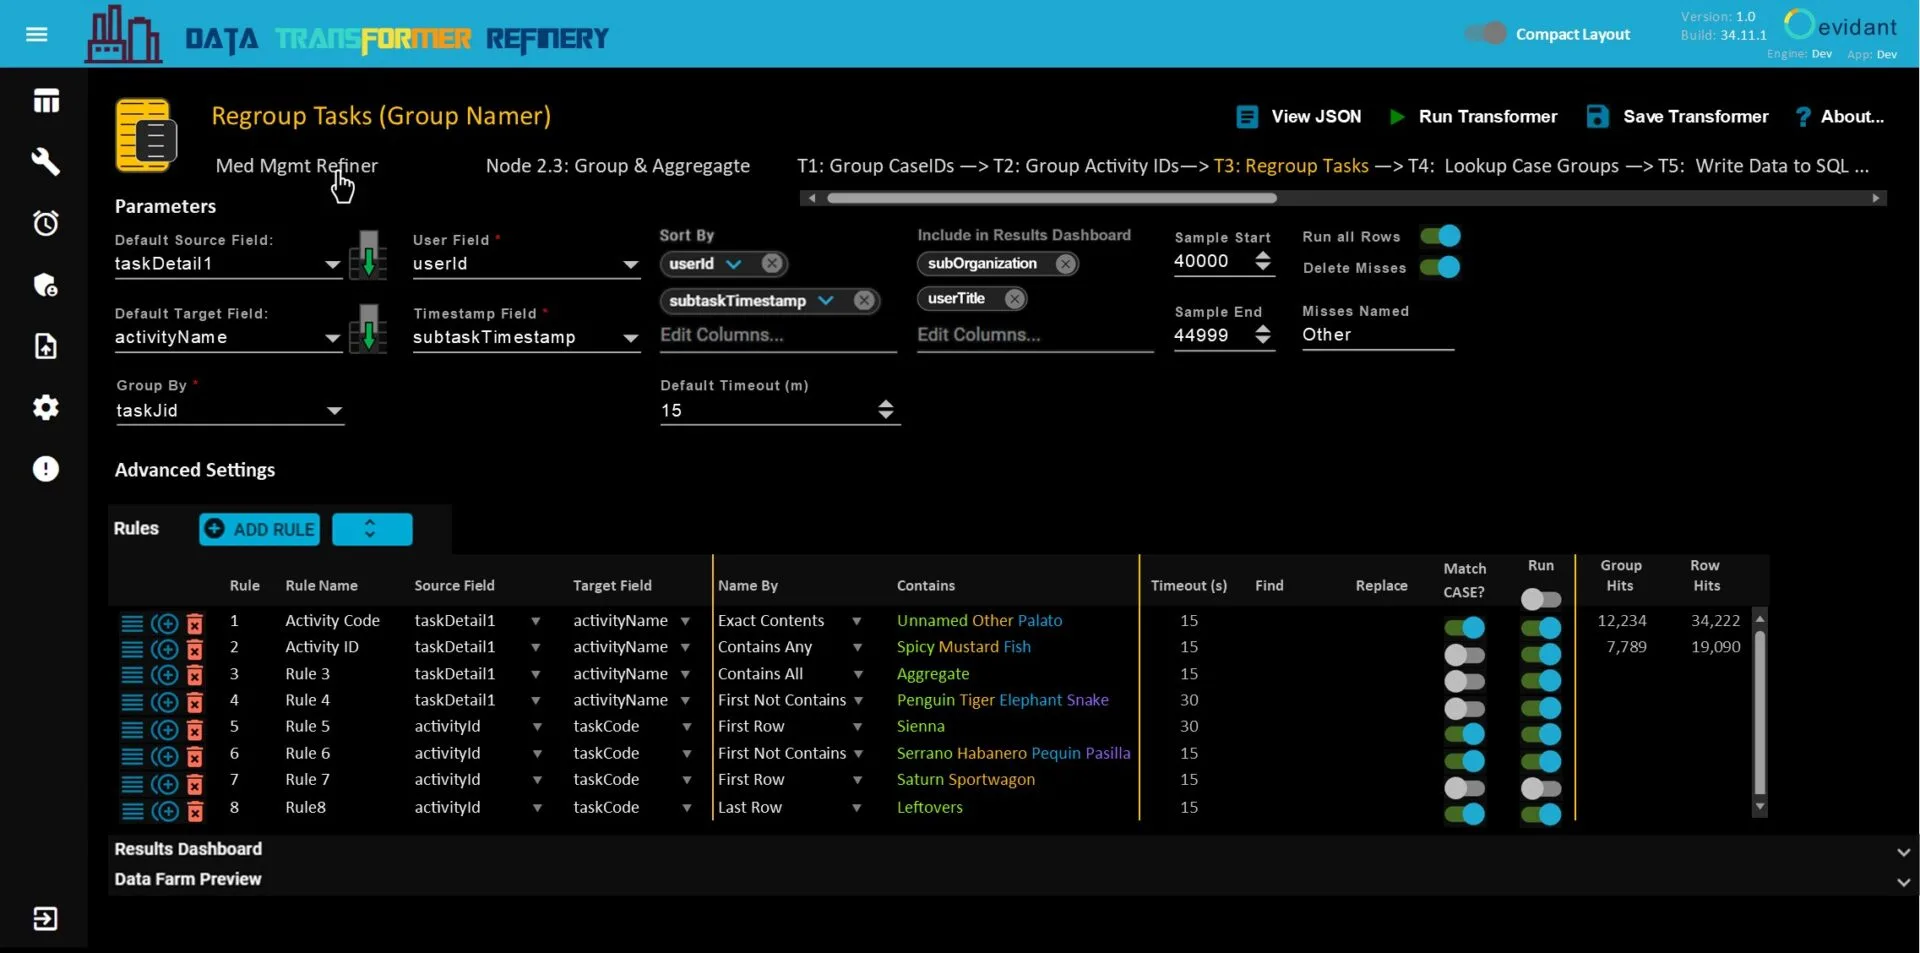This screenshot has height=953, width=1920.
Task: Open the settings gear sidebar icon
Action: click(x=46, y=408)
